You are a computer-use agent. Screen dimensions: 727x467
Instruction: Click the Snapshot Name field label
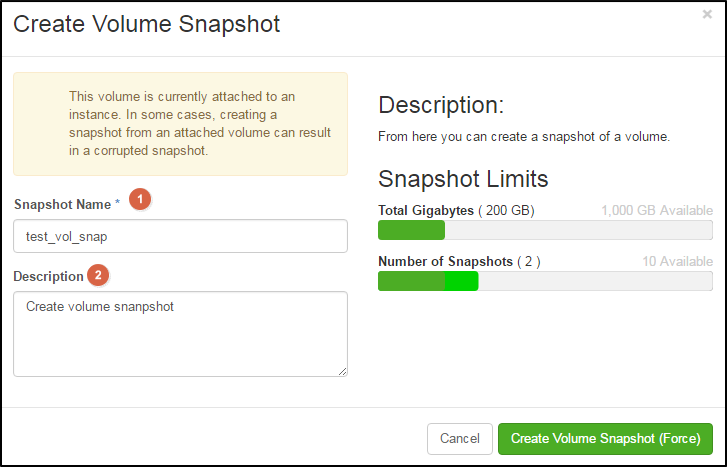[63, 205]
